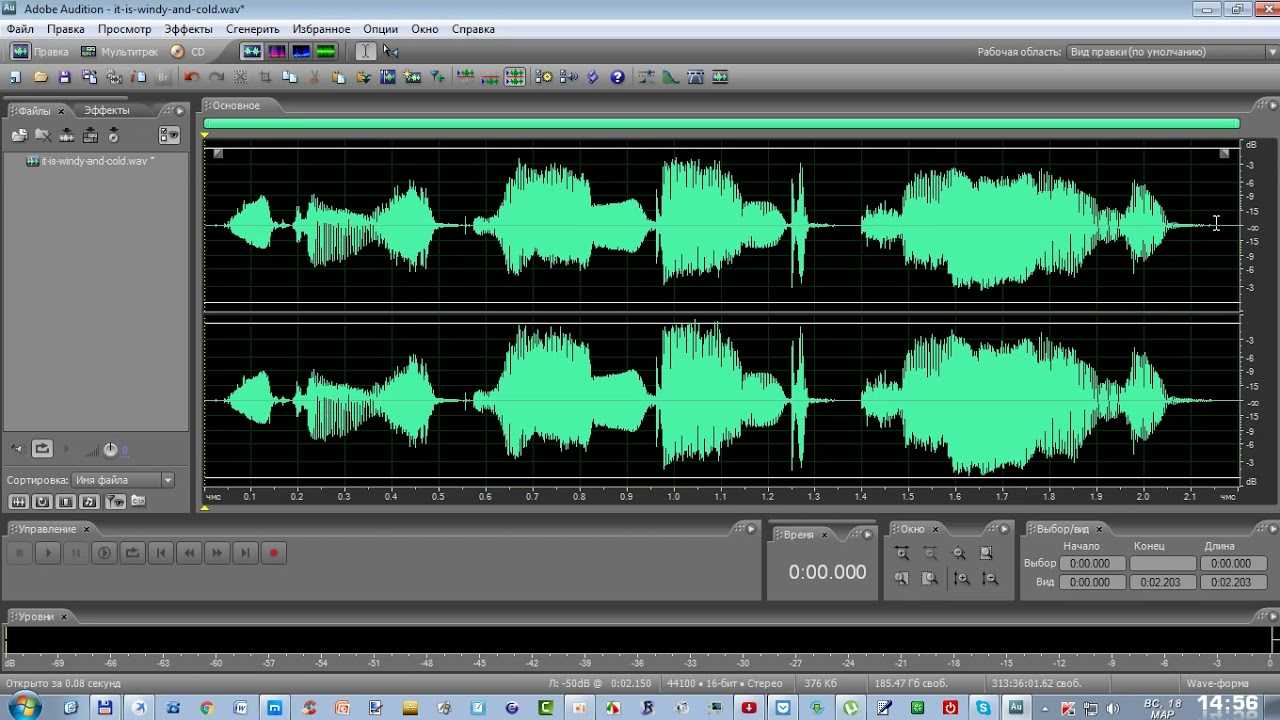Click zoom out vertically icon in Окно

(x=990, y=578)
